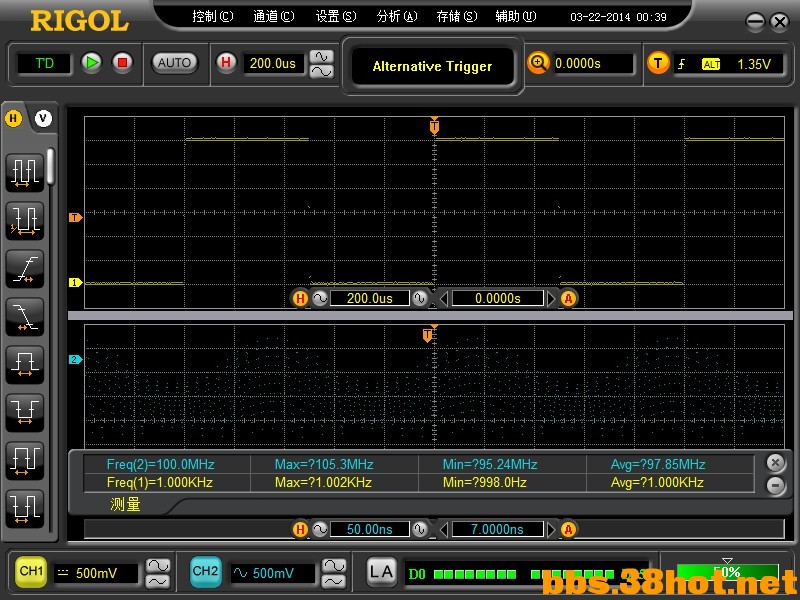Click the cyan channel 2 ground marker
The width and height of the screenshot is (800, 600).
pos(76,360)
